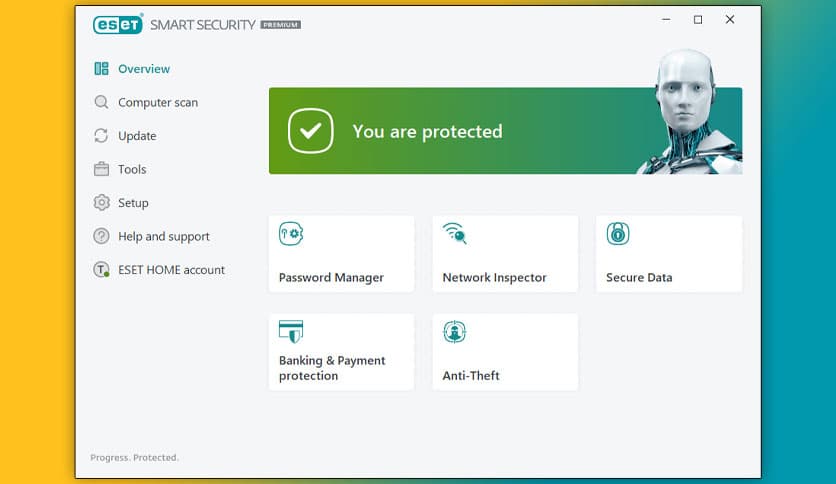Maximize the ESET Smart Security window
This screenshot has height=484, width=836.
(698, 20)
